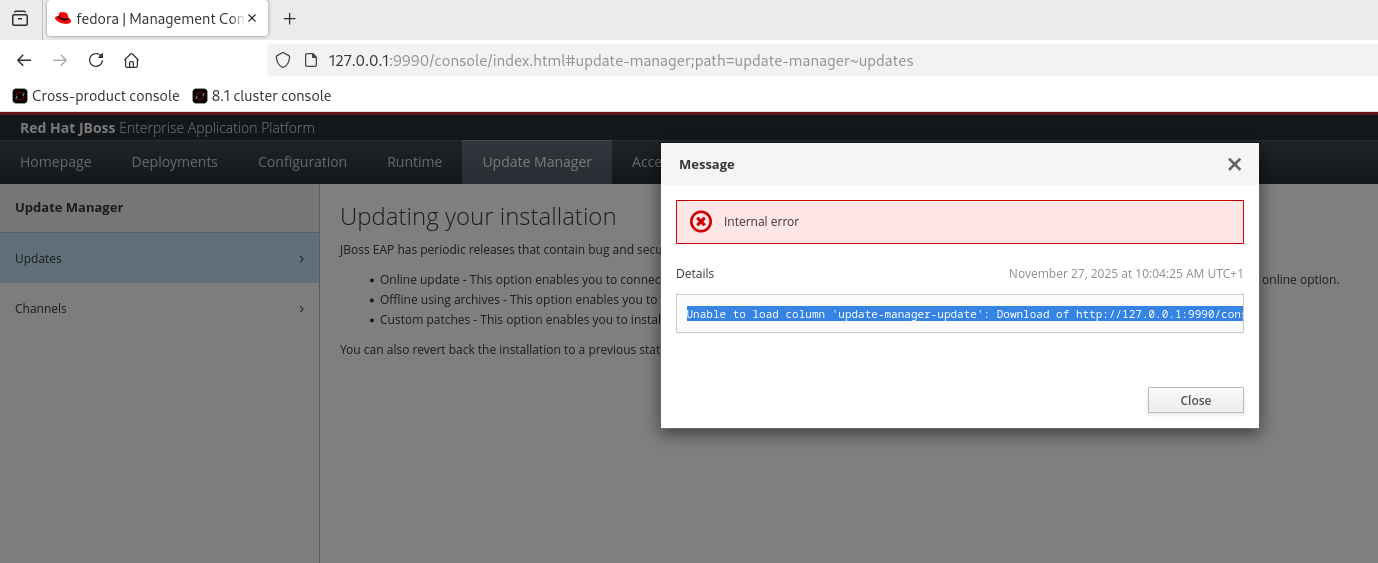This screenshot has width=1378, height=563.
Task: Open 8.1 cluster console bookmark
Action: 262,96
